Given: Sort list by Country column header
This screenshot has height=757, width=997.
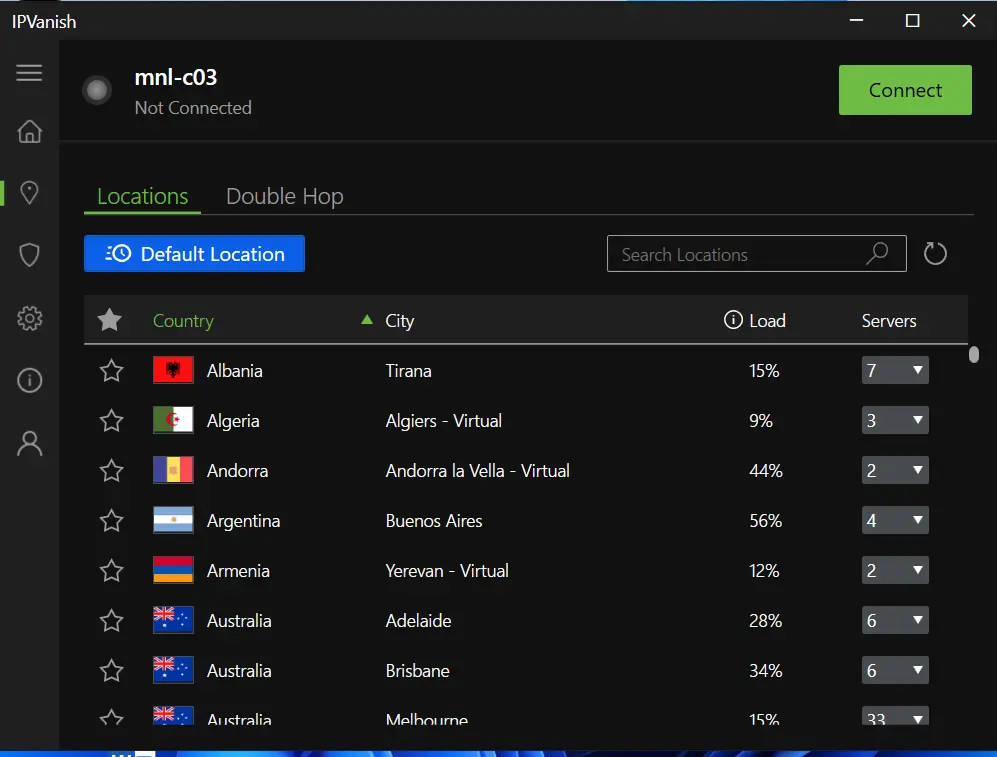Looking at the screenshot, I should click(183, 321).
